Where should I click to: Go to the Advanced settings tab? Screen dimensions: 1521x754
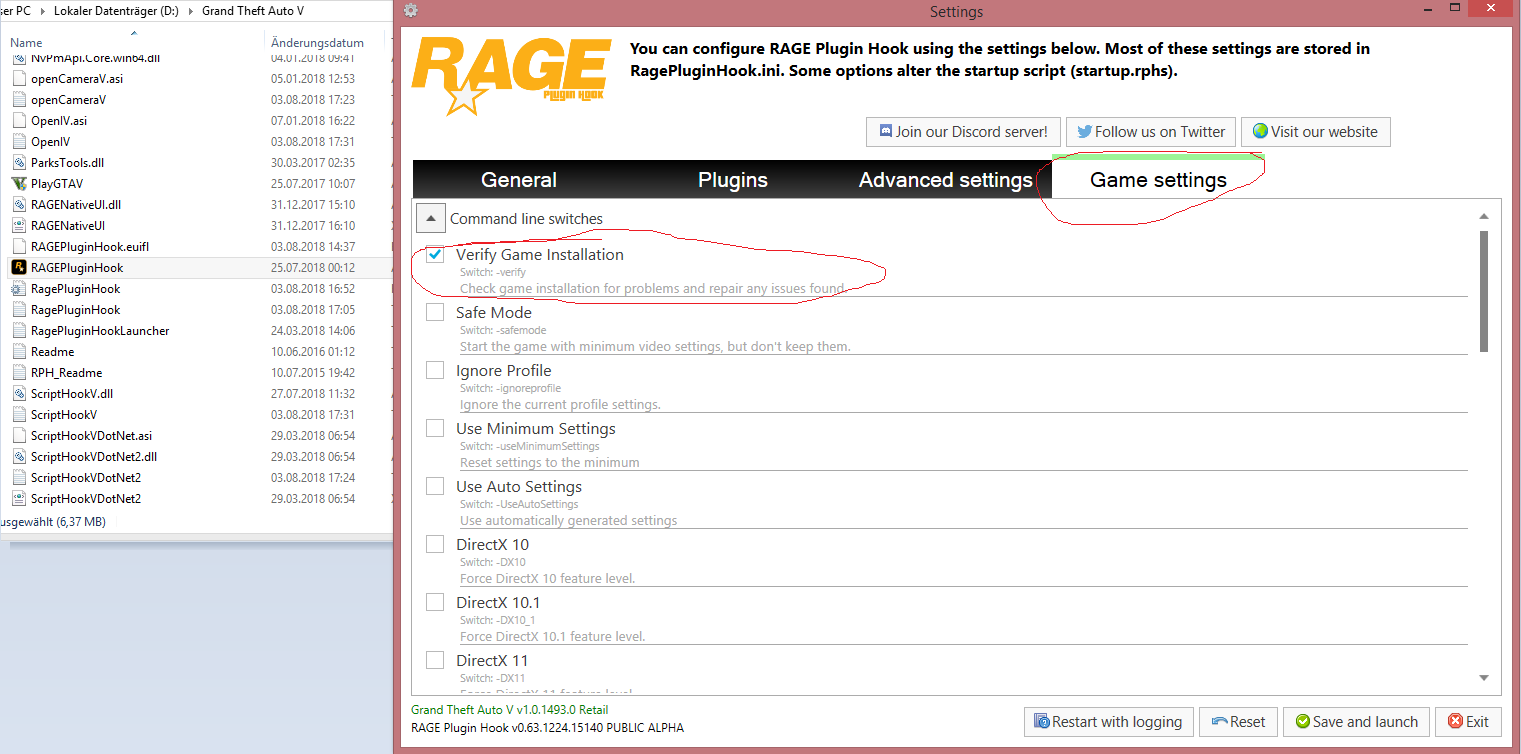(x=946, y=180)
